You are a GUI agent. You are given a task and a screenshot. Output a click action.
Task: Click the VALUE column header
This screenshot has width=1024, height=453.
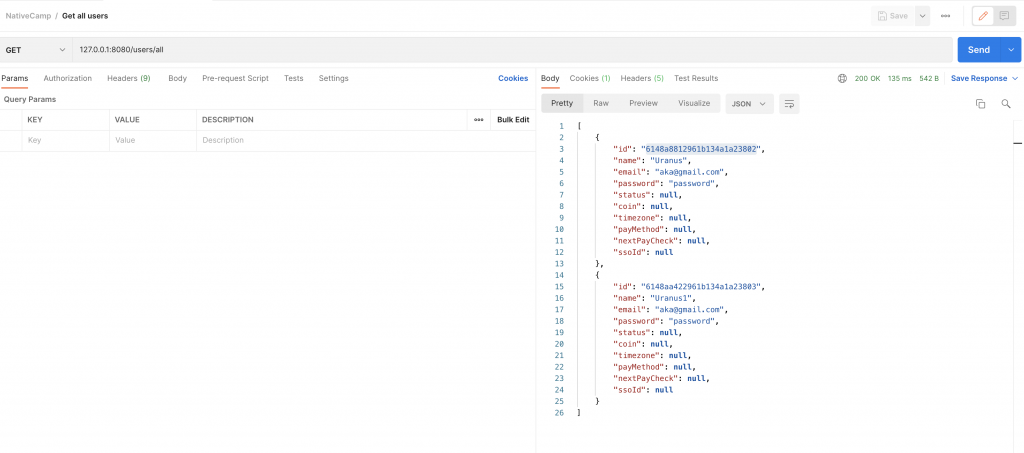pos(127,120)
